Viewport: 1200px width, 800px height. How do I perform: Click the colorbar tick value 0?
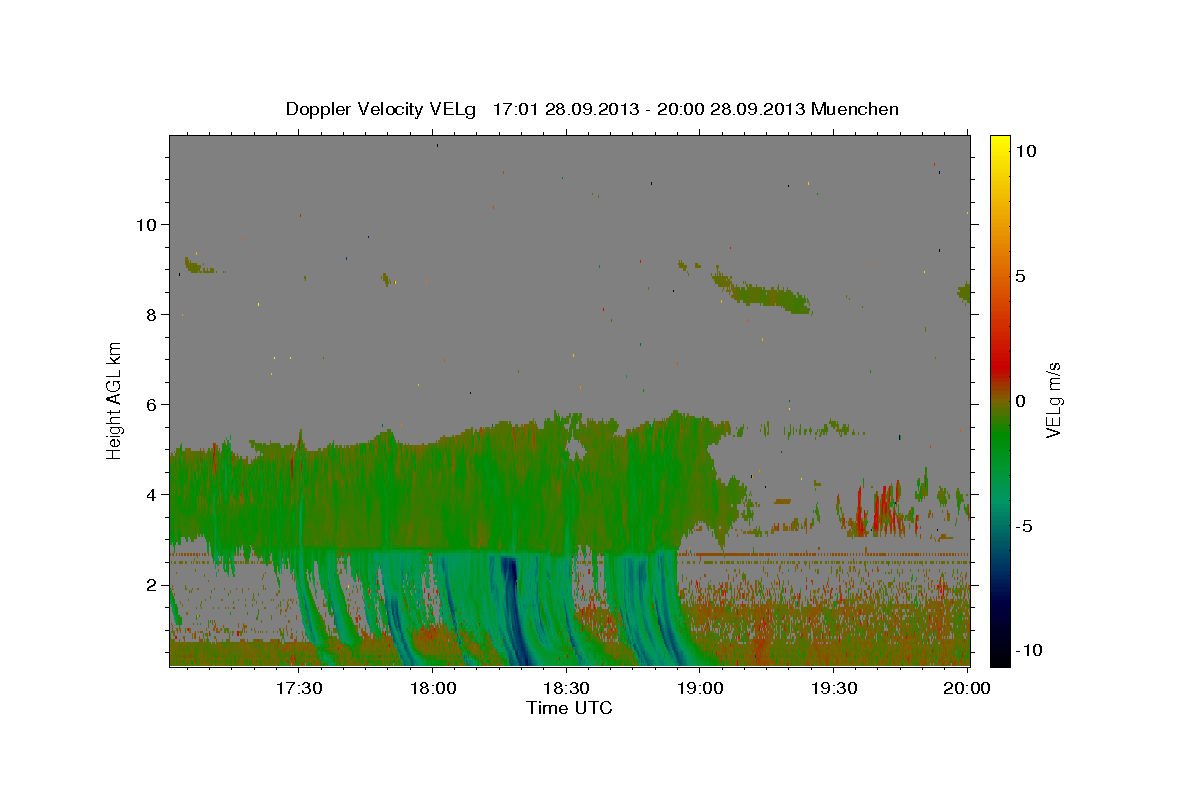point(1020,401)
